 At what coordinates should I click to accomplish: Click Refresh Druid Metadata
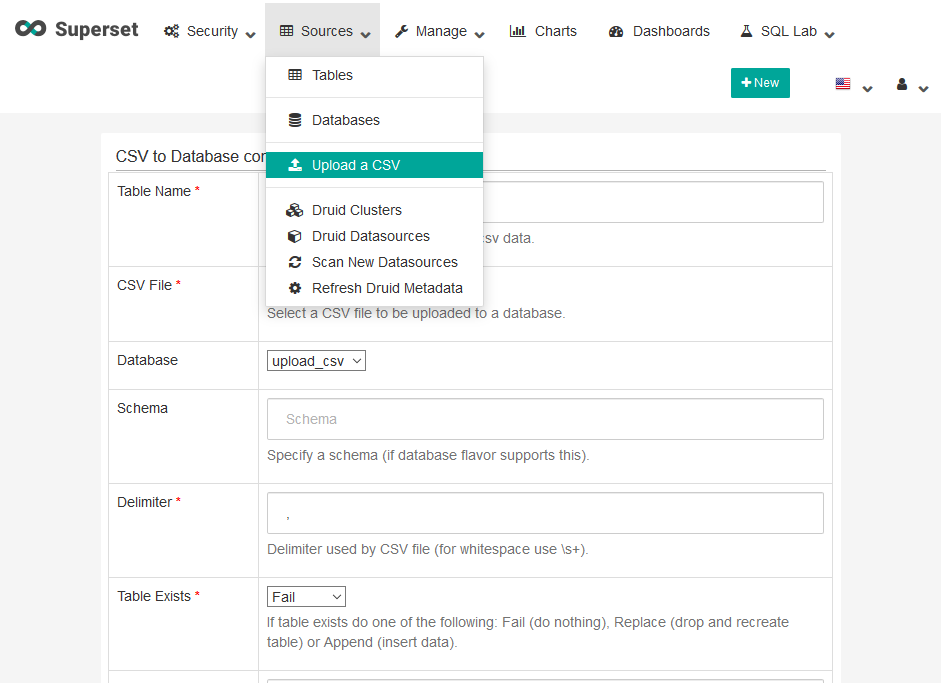coord(387,288)
